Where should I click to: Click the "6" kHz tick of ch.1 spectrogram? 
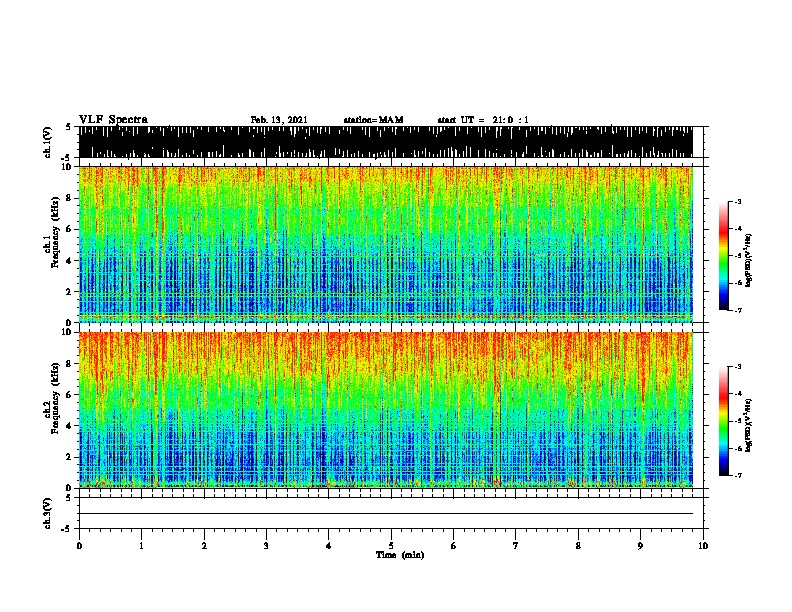click(x=70, y=229)
